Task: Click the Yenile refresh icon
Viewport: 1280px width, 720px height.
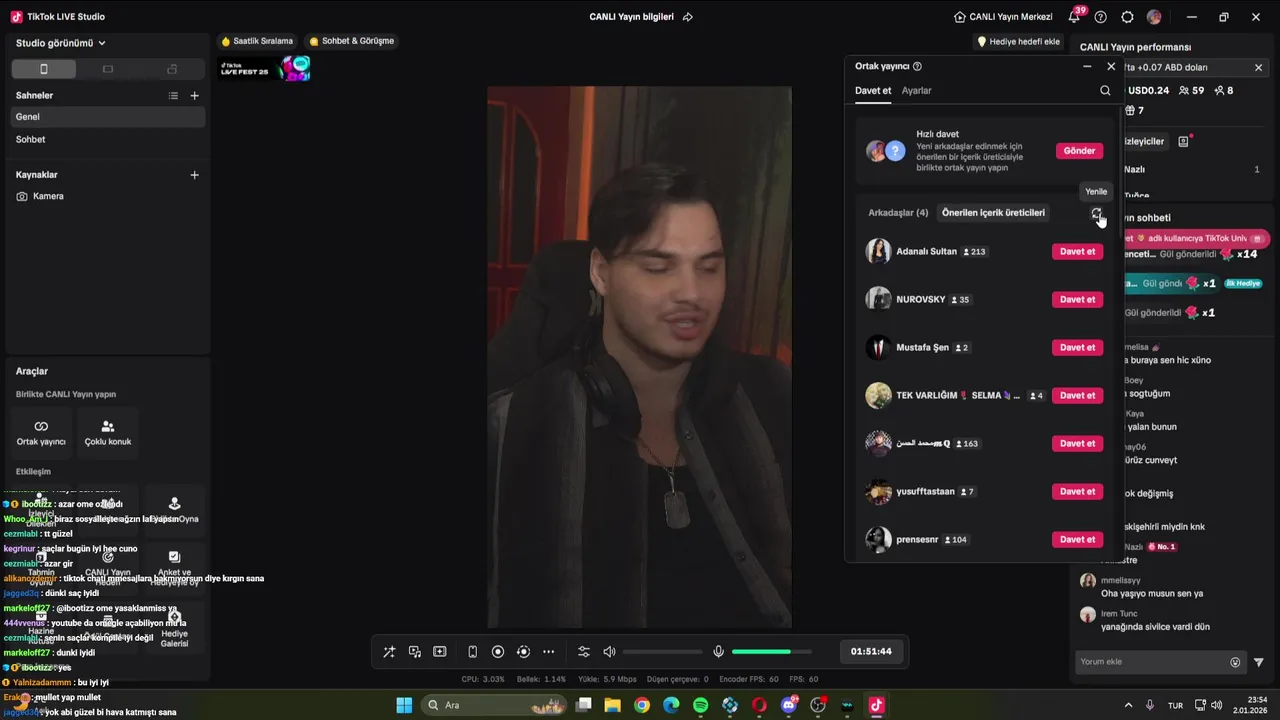Action: [1097, 214]
